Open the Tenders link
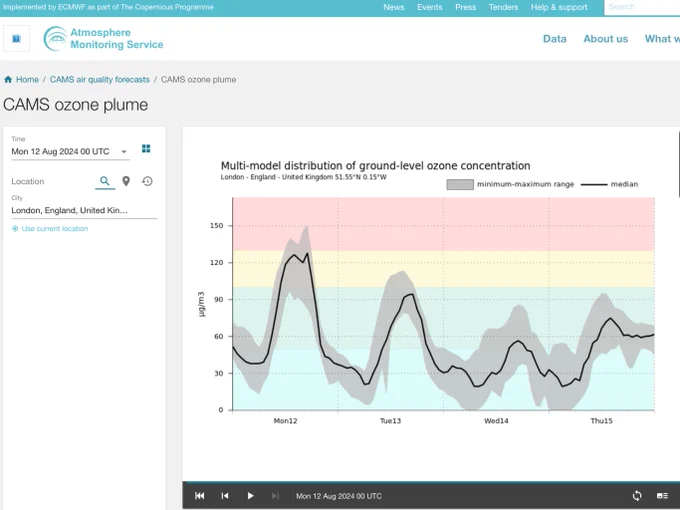 503,7
